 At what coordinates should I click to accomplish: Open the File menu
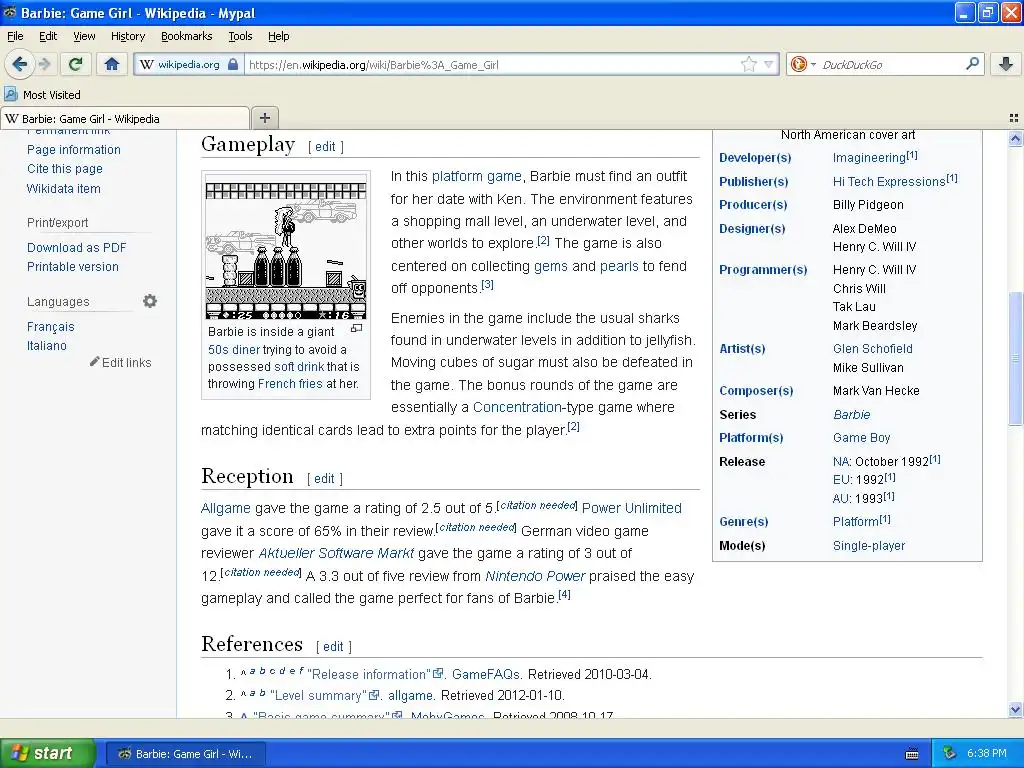tap(15, 36)
